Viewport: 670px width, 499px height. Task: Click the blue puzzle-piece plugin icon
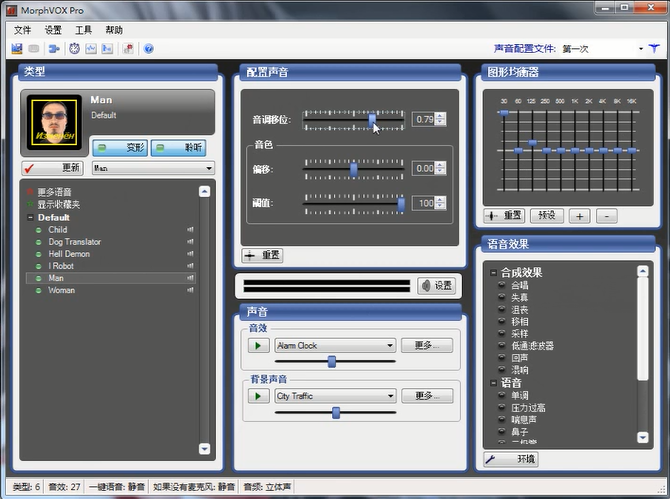pos(54,49)
